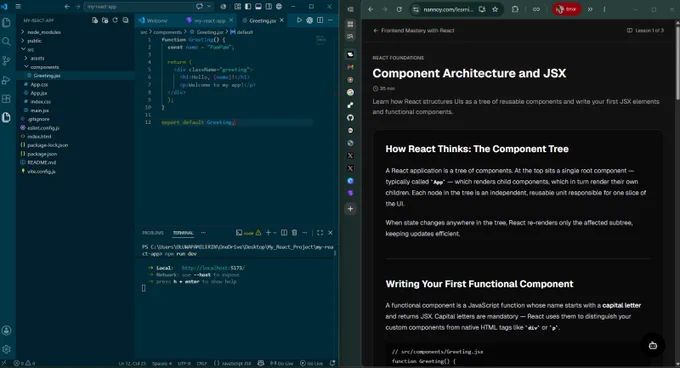The height and width of the screenshot is (368, 680).
Task: Toggle the secondary side bar in VS Code
Action: tap(269, 7)
